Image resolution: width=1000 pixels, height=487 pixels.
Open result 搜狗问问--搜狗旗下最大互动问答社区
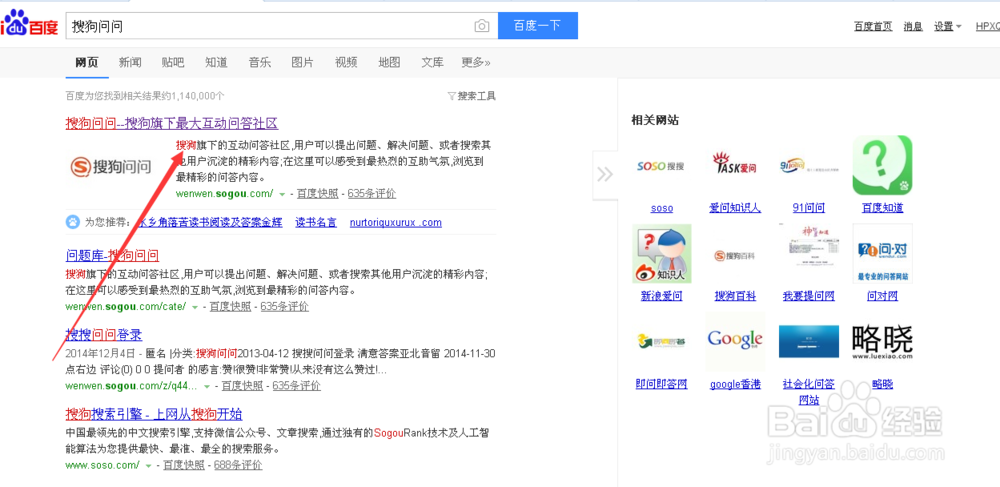click(x=172, y=123)
